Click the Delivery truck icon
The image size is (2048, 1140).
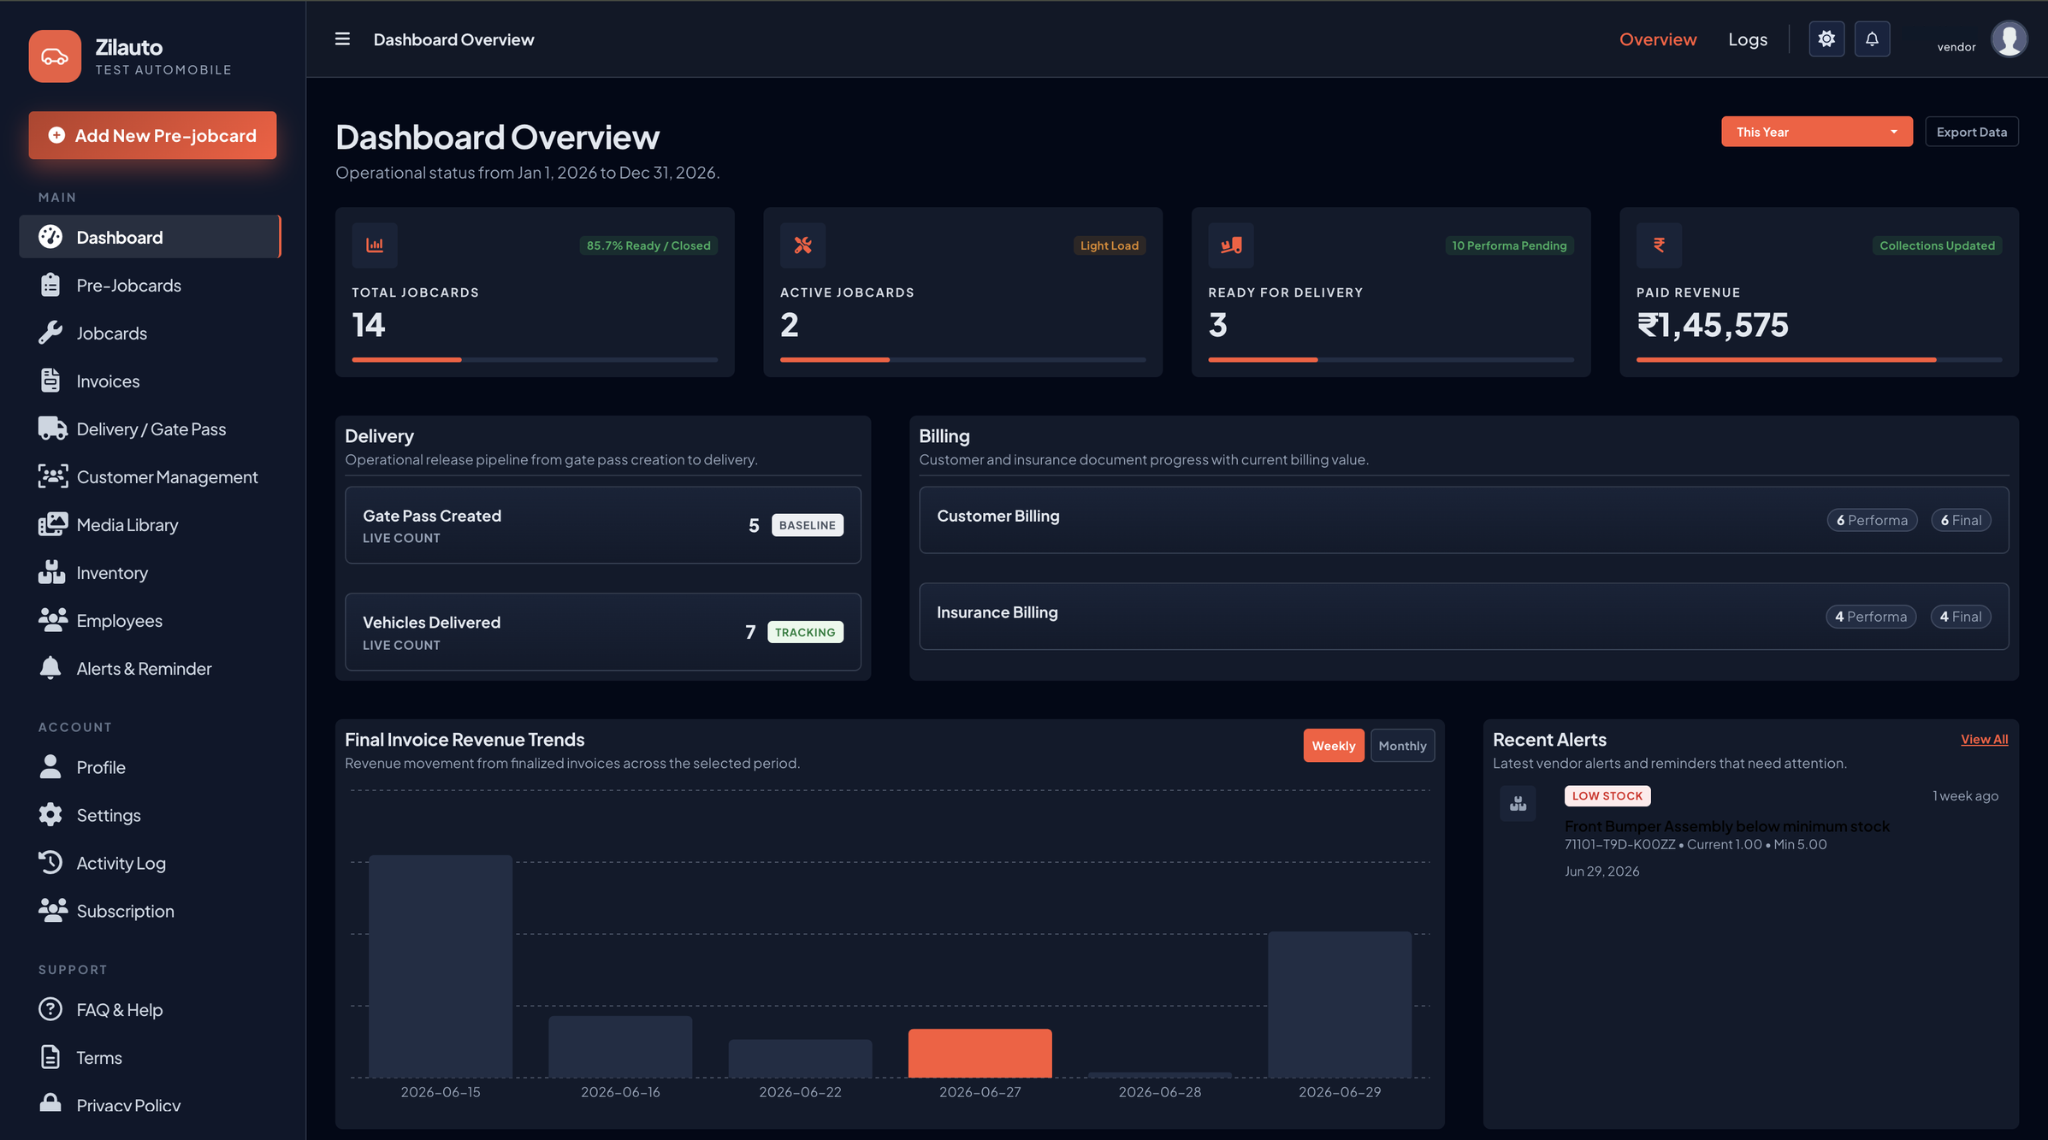click(x=52, y=429)
